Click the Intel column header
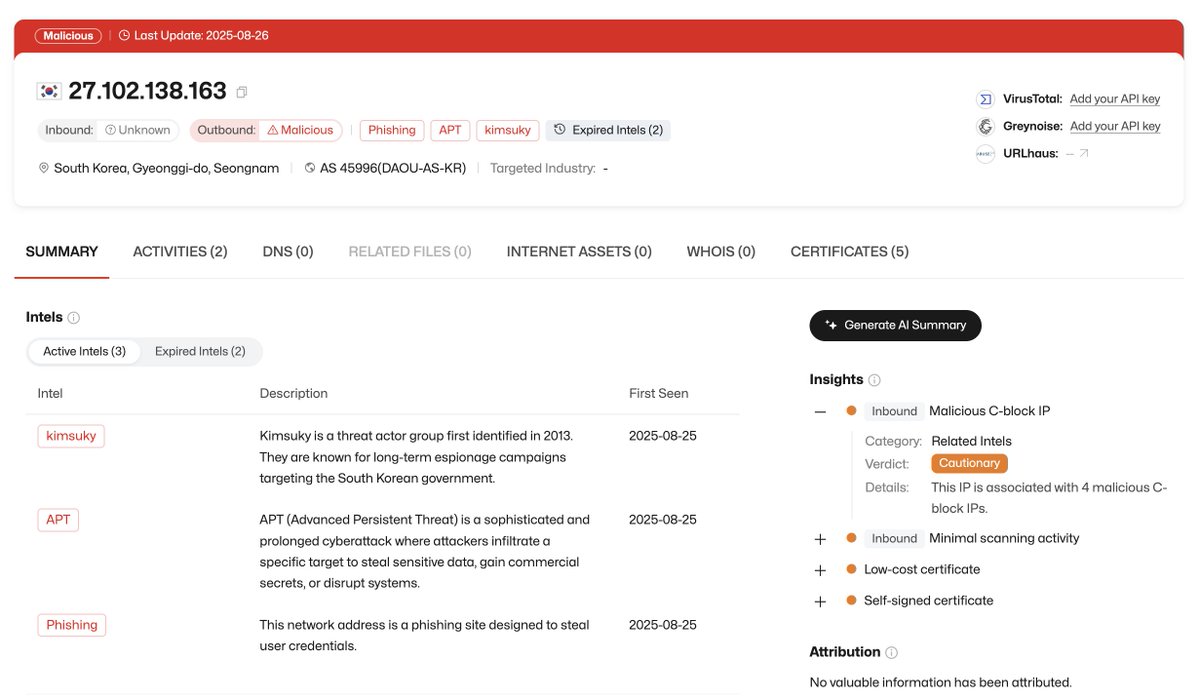Viewport: 1200px width, 699px height. click(50, 393)
